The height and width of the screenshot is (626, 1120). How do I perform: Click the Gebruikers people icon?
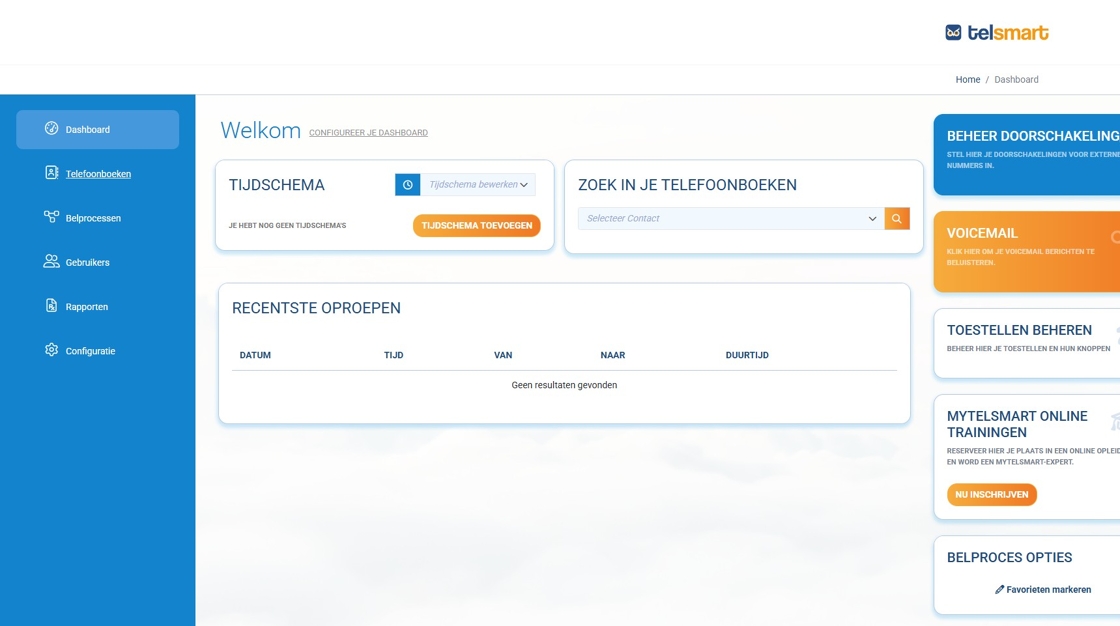click(x=52, y=262)
